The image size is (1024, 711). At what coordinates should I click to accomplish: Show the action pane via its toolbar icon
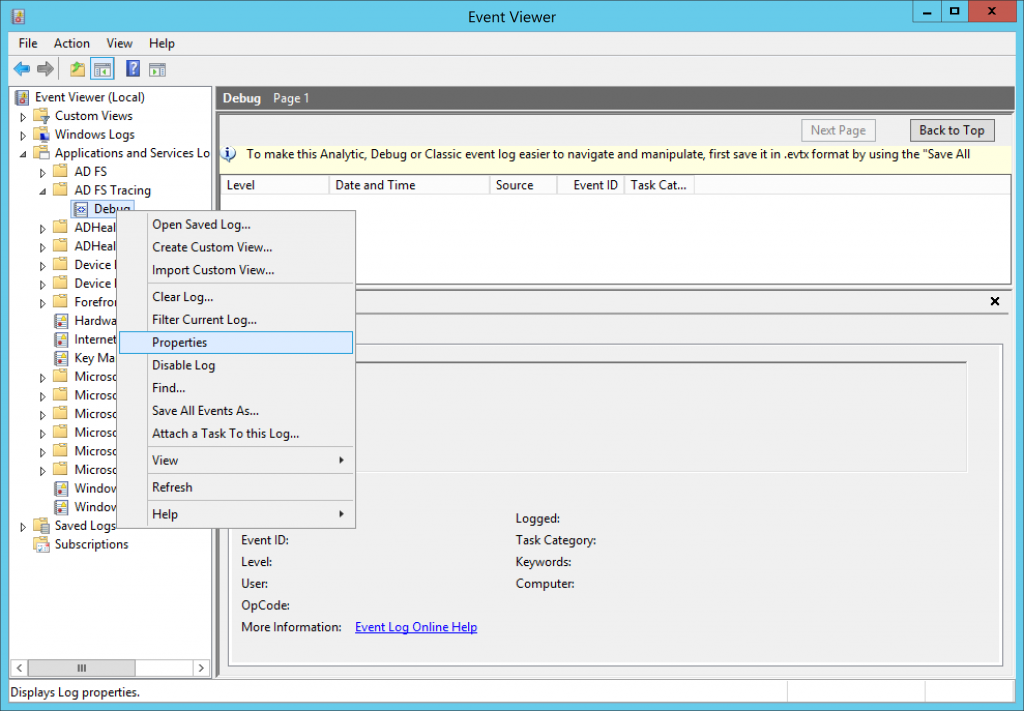pyautogui.click(x=157, y=68)
